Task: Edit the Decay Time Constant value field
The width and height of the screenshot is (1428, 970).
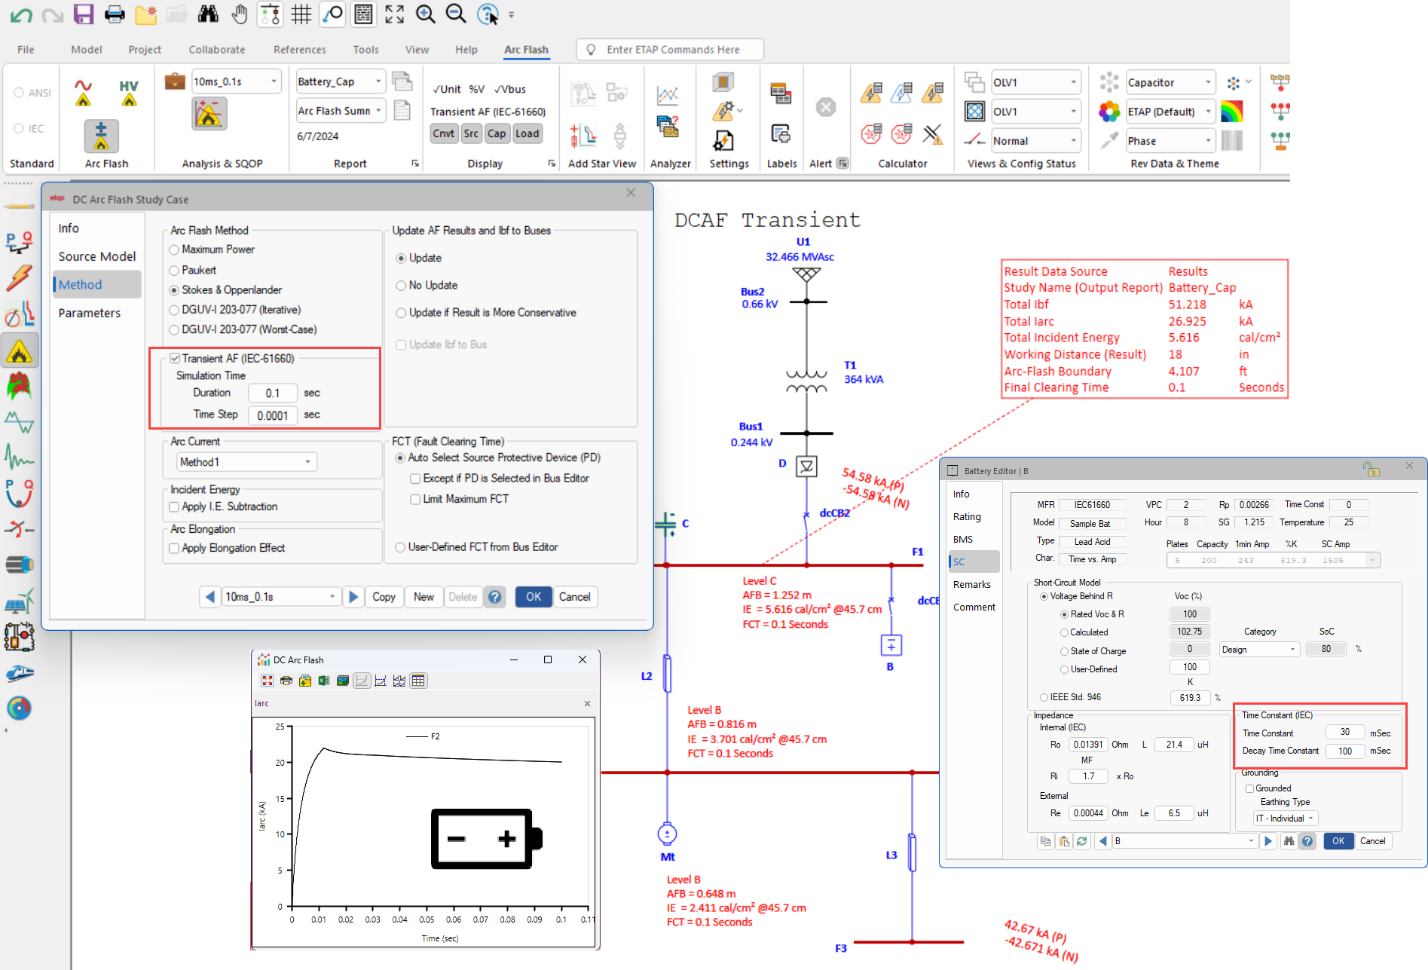Action: tap(1345, 751)
